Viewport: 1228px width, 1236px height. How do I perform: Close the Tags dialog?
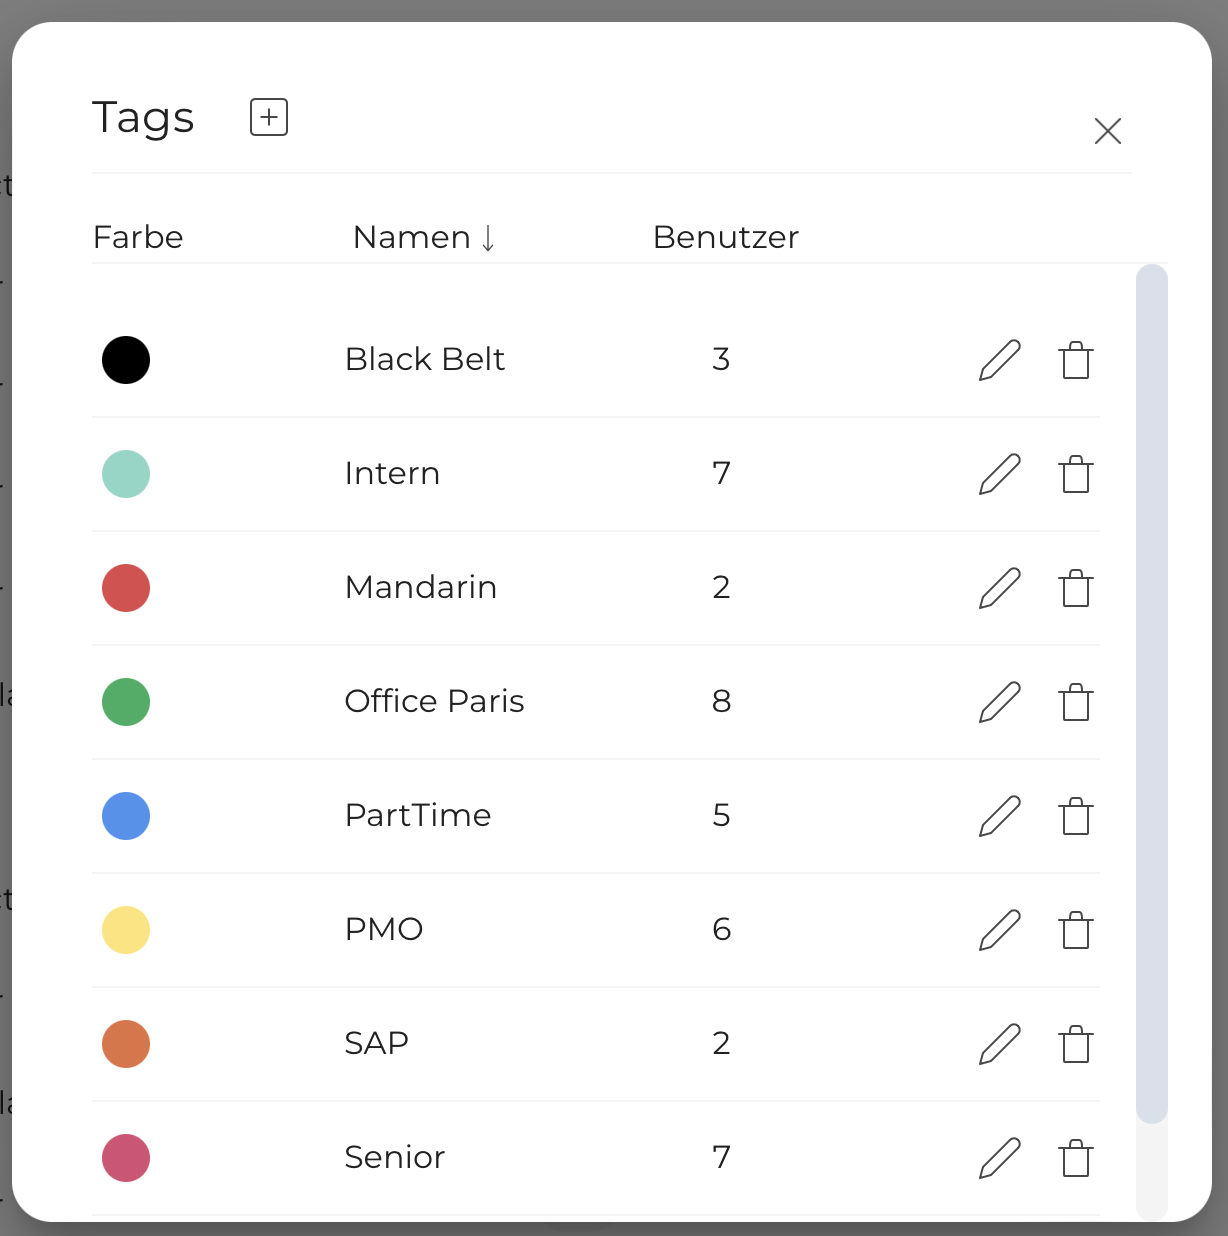coord(1108,131)
